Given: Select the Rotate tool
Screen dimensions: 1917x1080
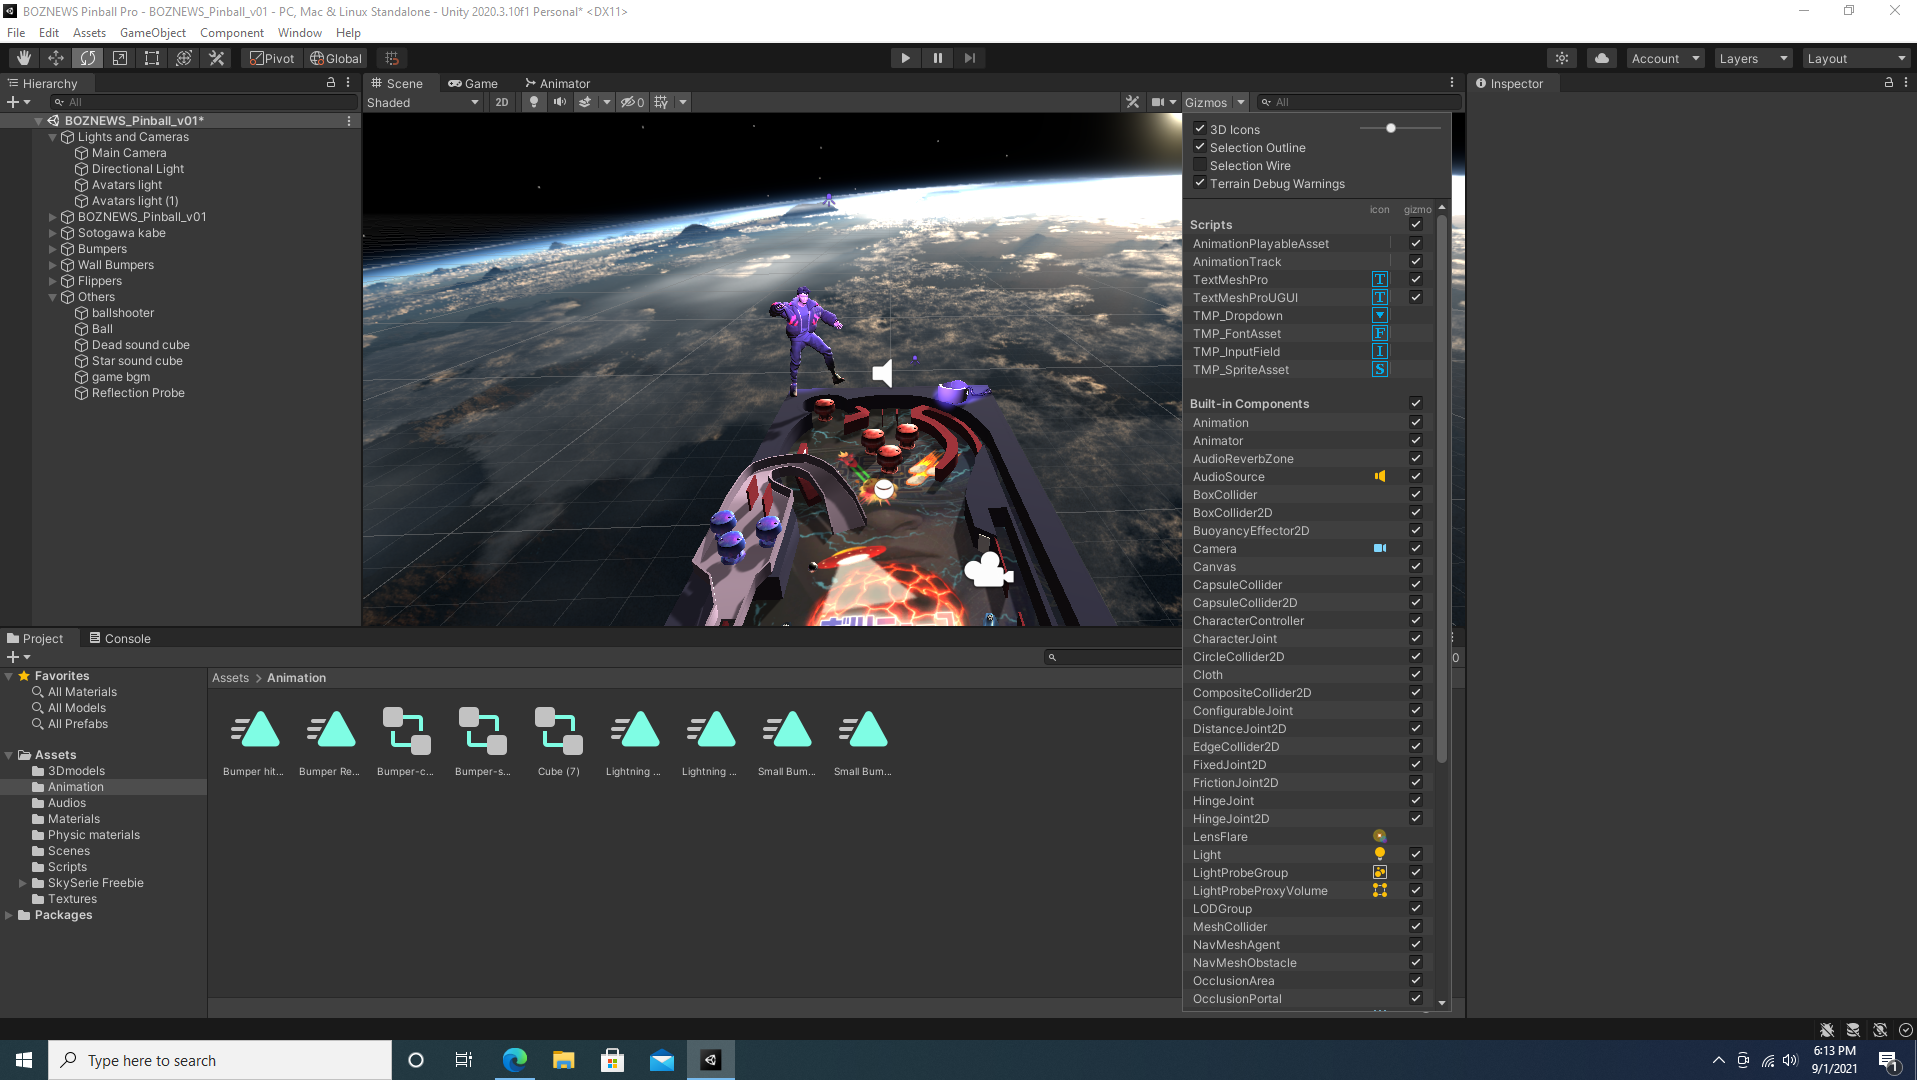Looking at the screenshot, I should point(88,58).
